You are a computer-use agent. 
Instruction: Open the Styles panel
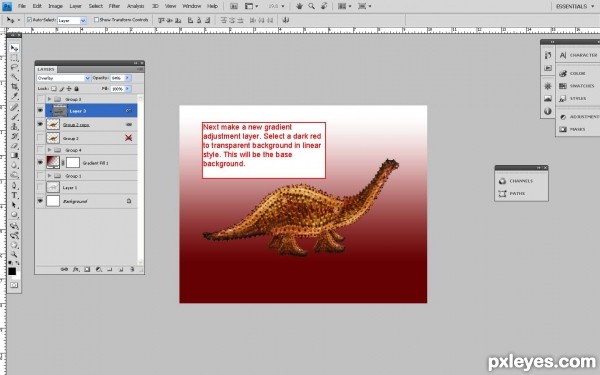tap(573, 99)
